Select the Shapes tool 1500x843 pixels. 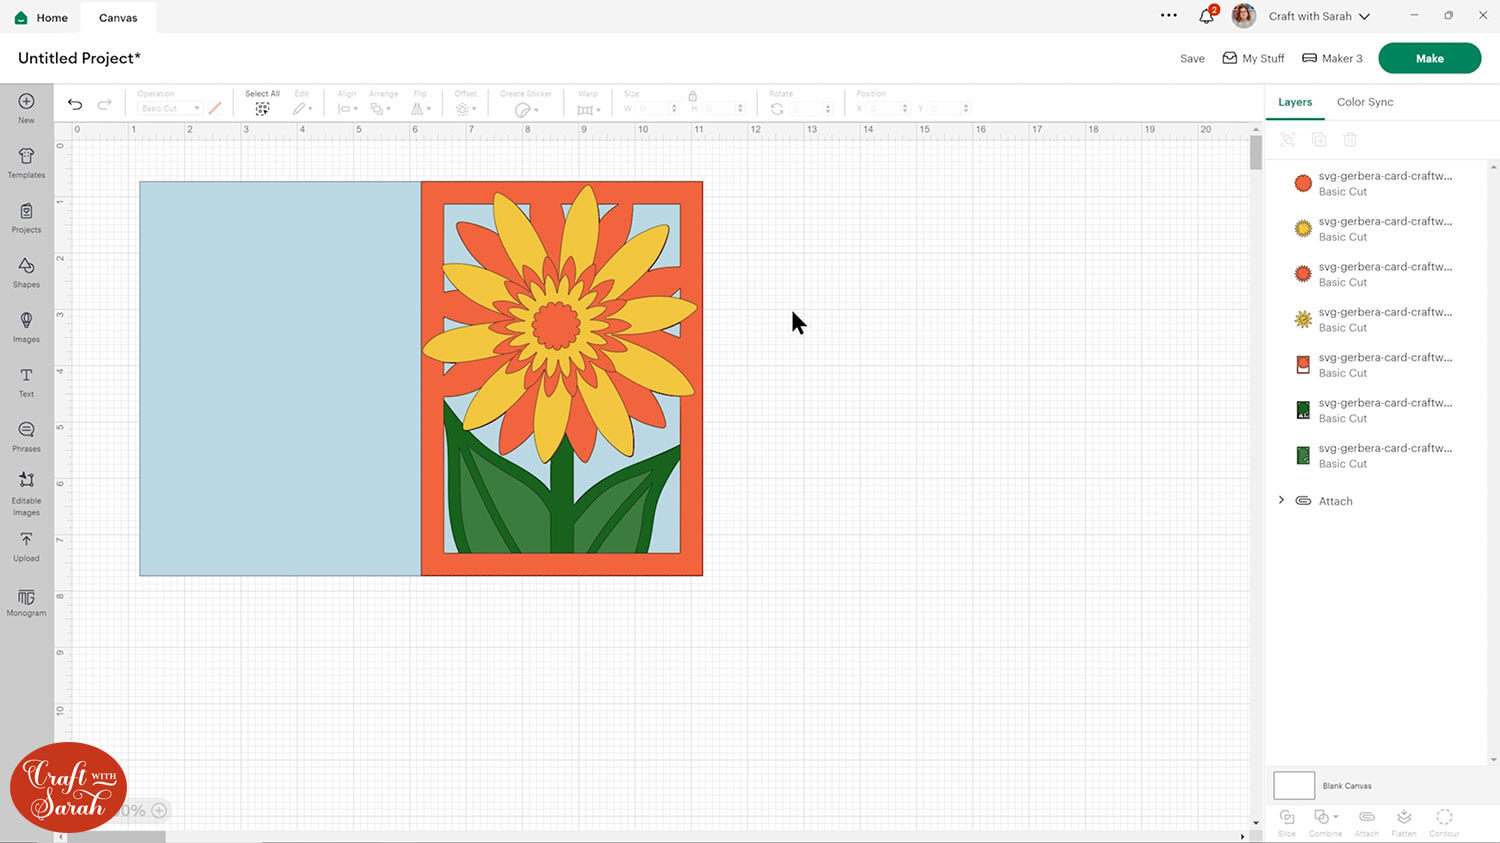tap(26, 271)
